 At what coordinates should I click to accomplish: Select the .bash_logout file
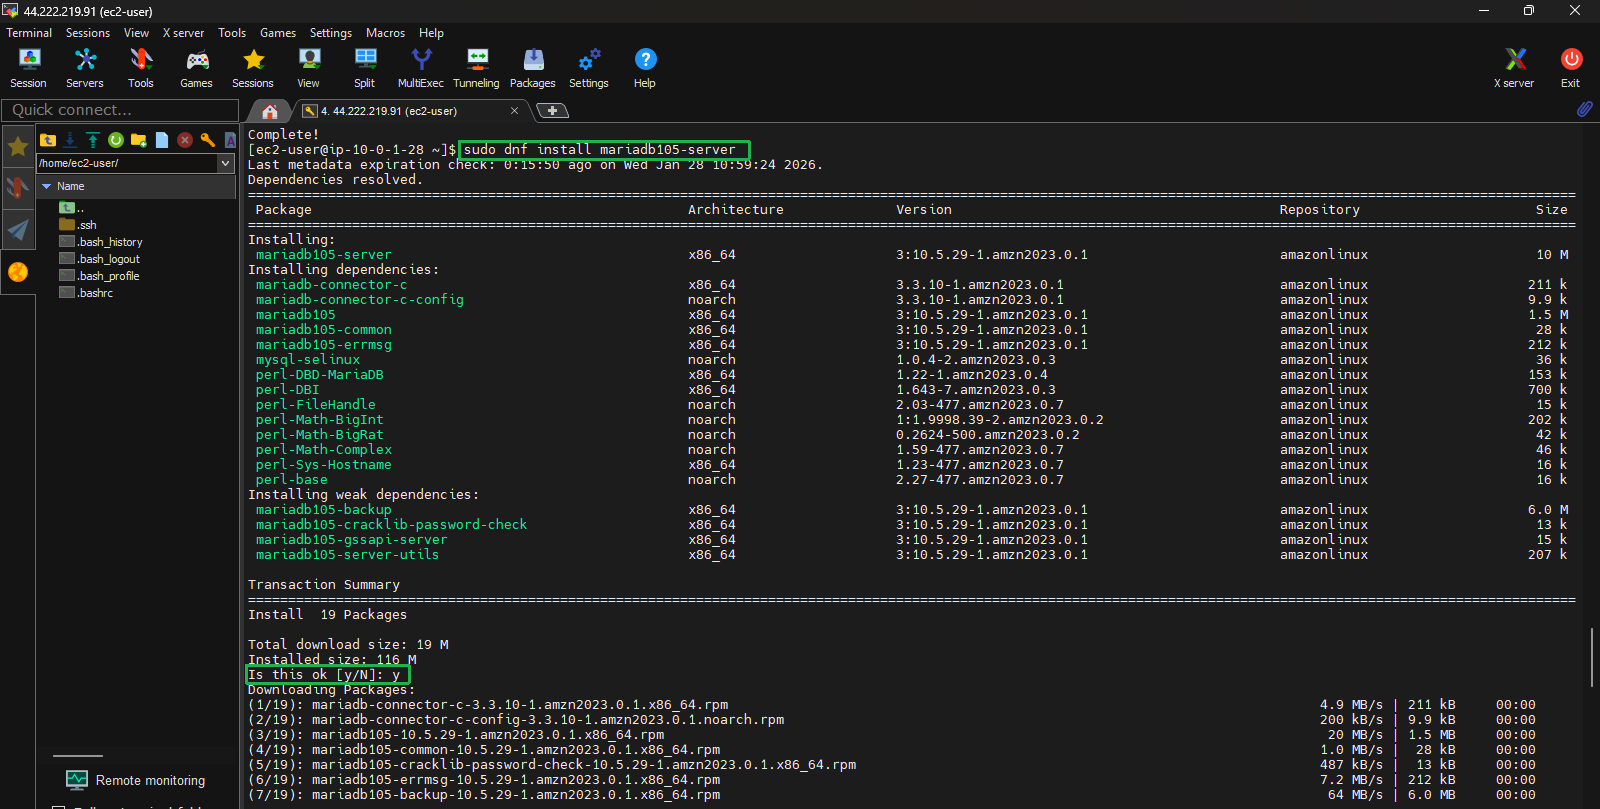100,259
